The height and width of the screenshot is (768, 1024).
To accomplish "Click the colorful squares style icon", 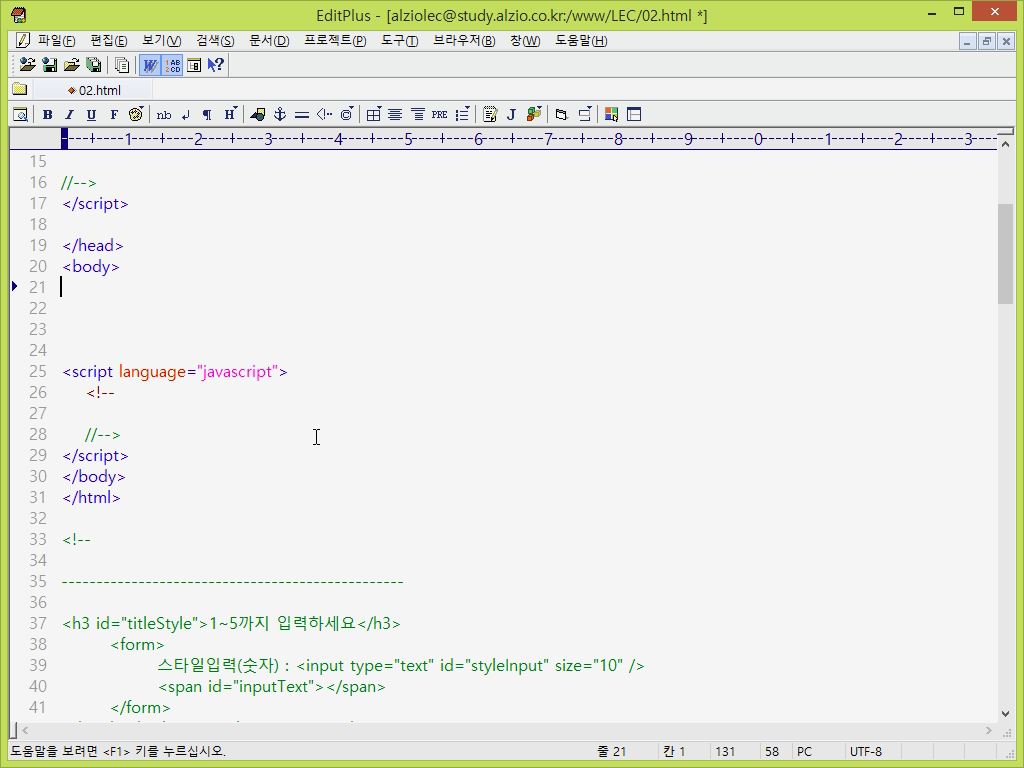I will [x=611, y=114].
